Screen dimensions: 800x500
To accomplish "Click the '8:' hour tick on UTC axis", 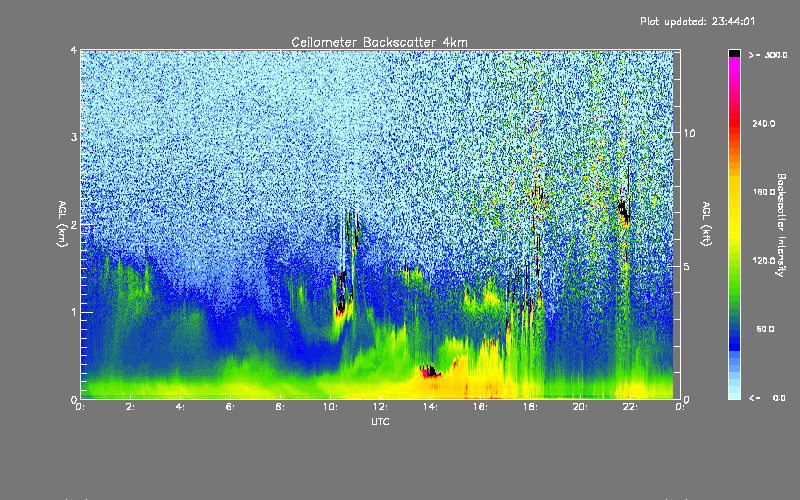I will 281,407.
